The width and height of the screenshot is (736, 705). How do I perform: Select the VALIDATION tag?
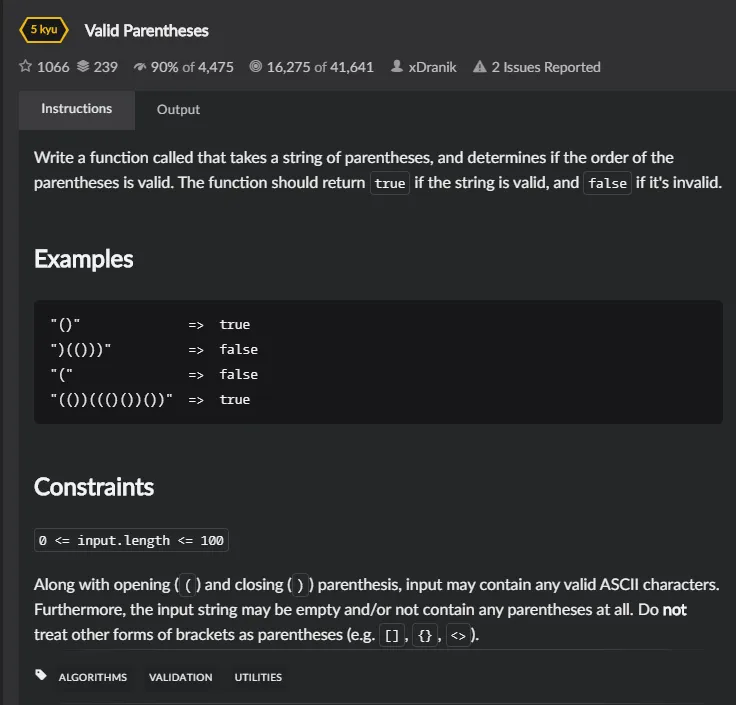click(180, 677)
